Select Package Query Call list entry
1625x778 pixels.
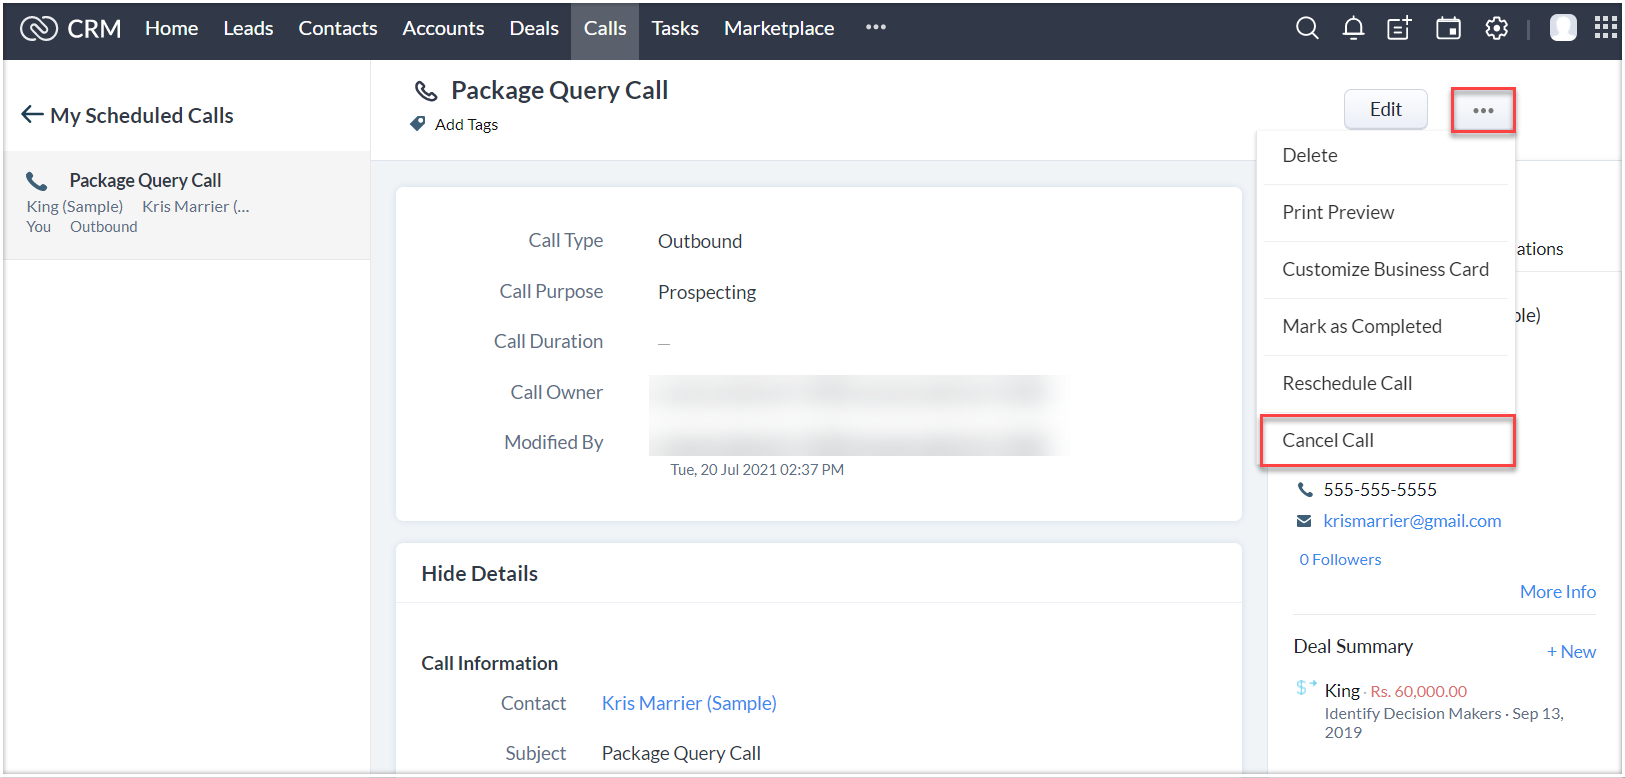pyautogui.click(x=145, y=180)
